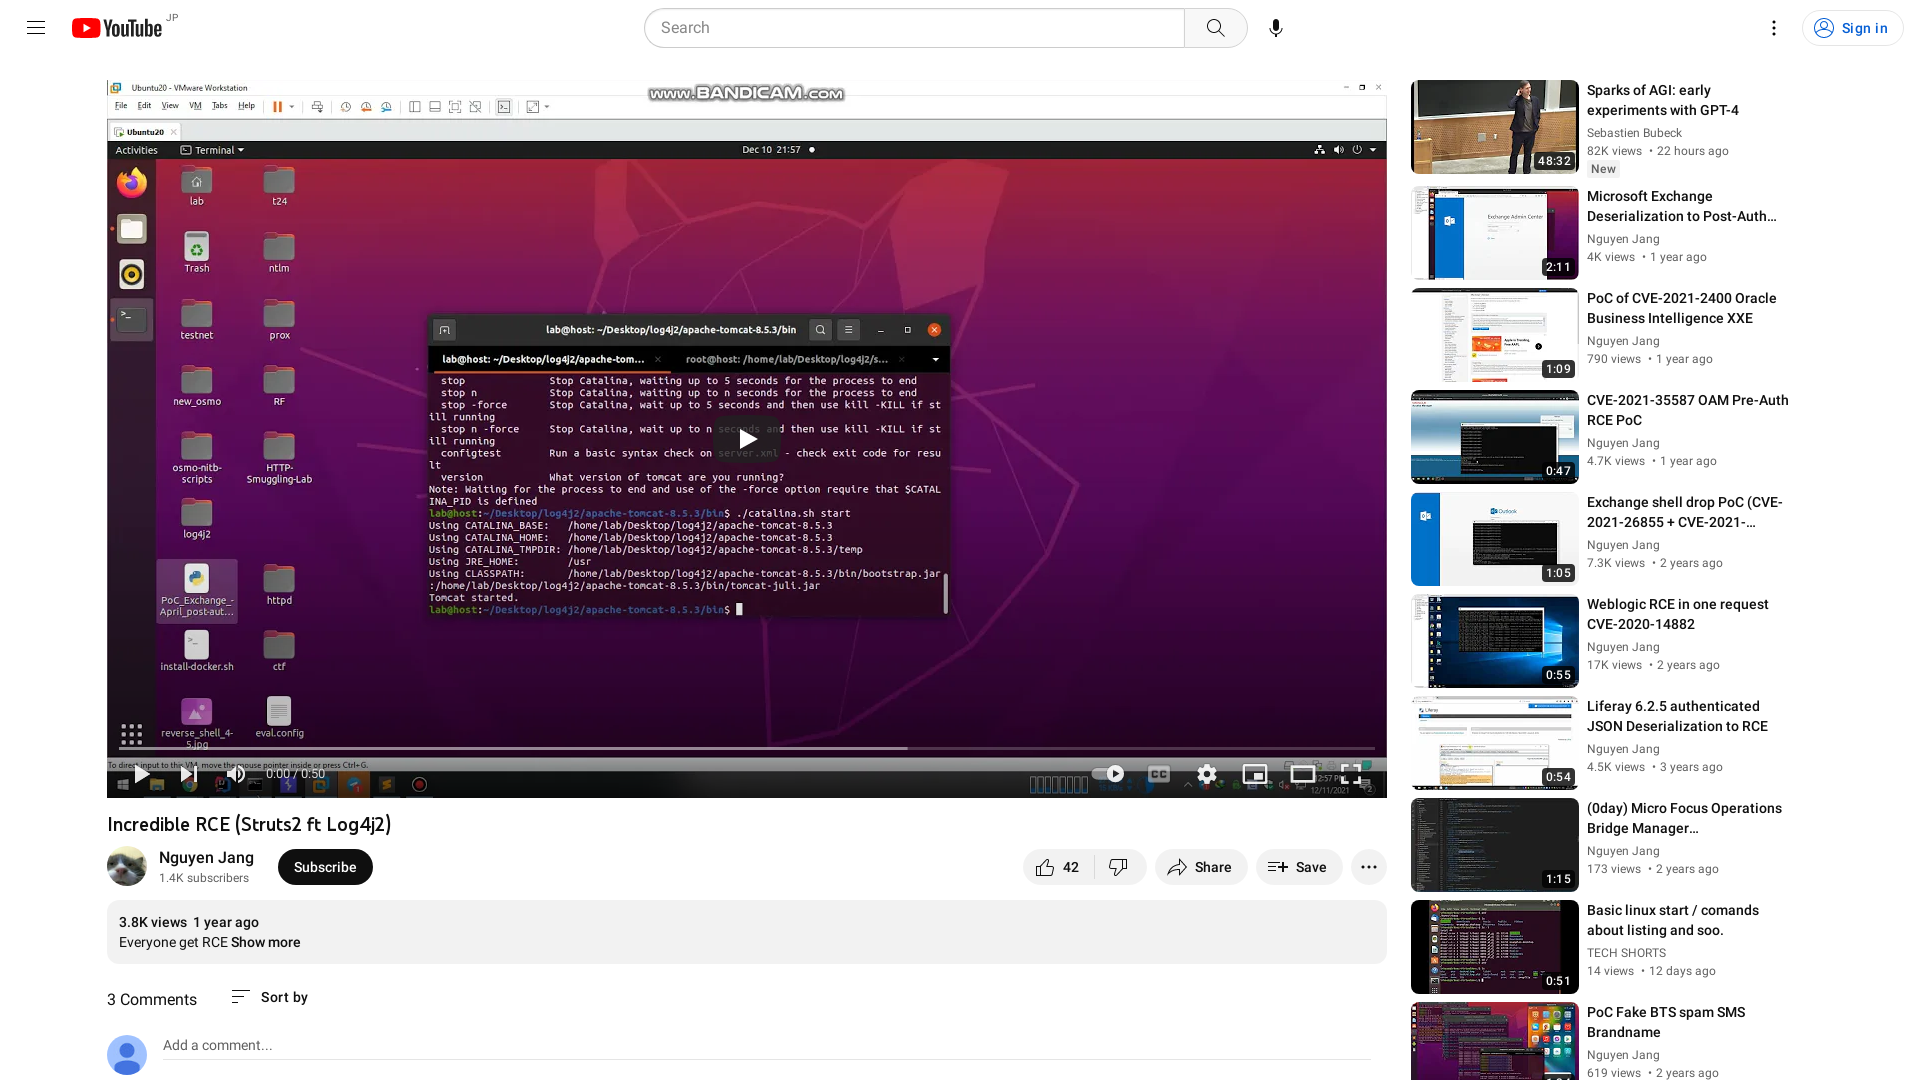Start voice search with microphone
The height and width of the screenshot is (1080, 1920).
coord(1275,28)
